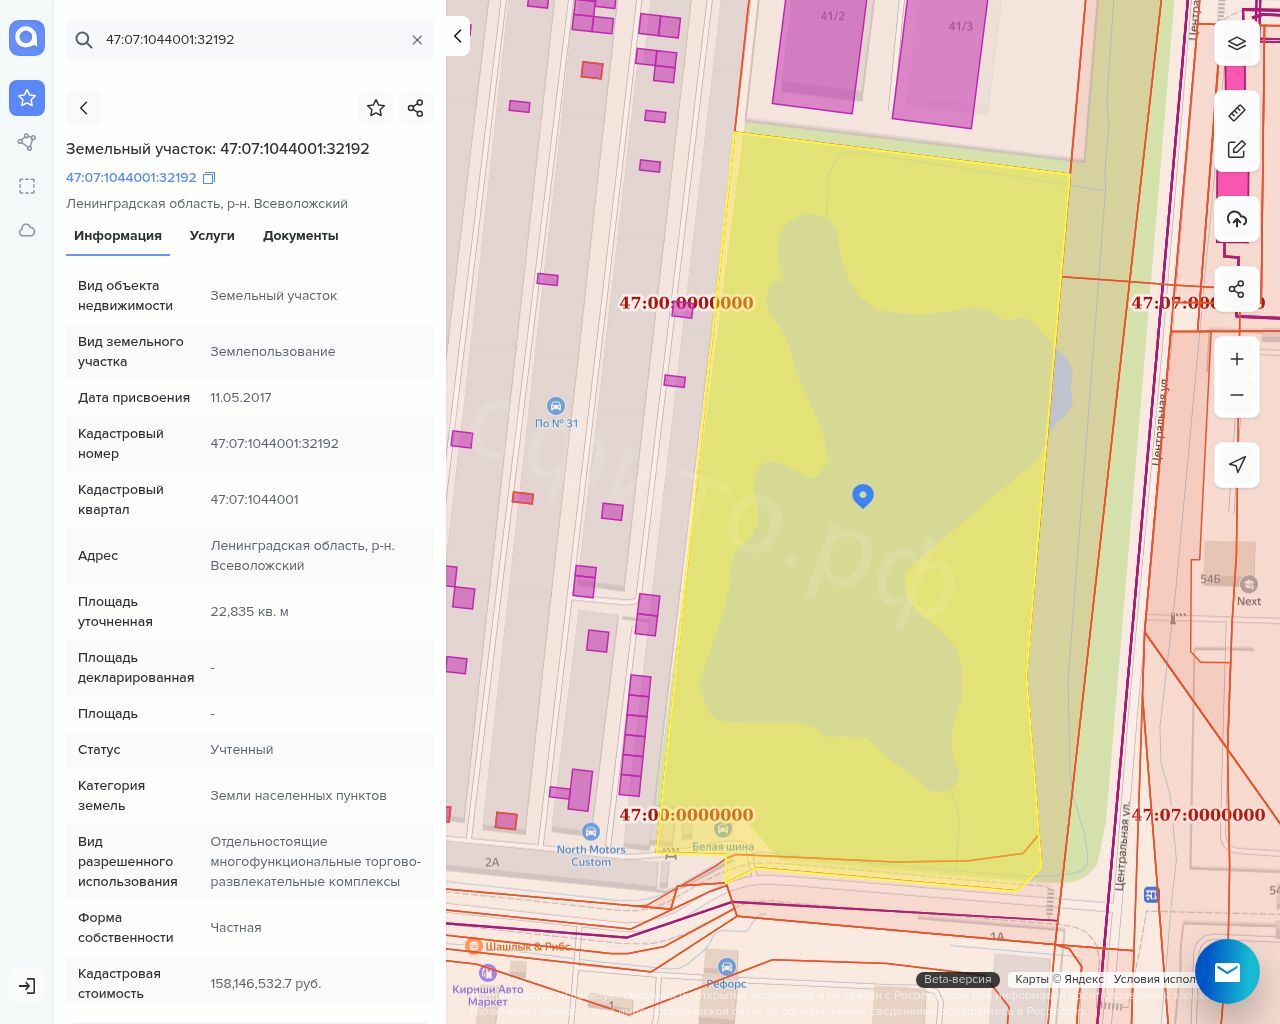Center map on my location
The width and height of the screenshot is (1280, 1024).
(x=1237, y=464)
